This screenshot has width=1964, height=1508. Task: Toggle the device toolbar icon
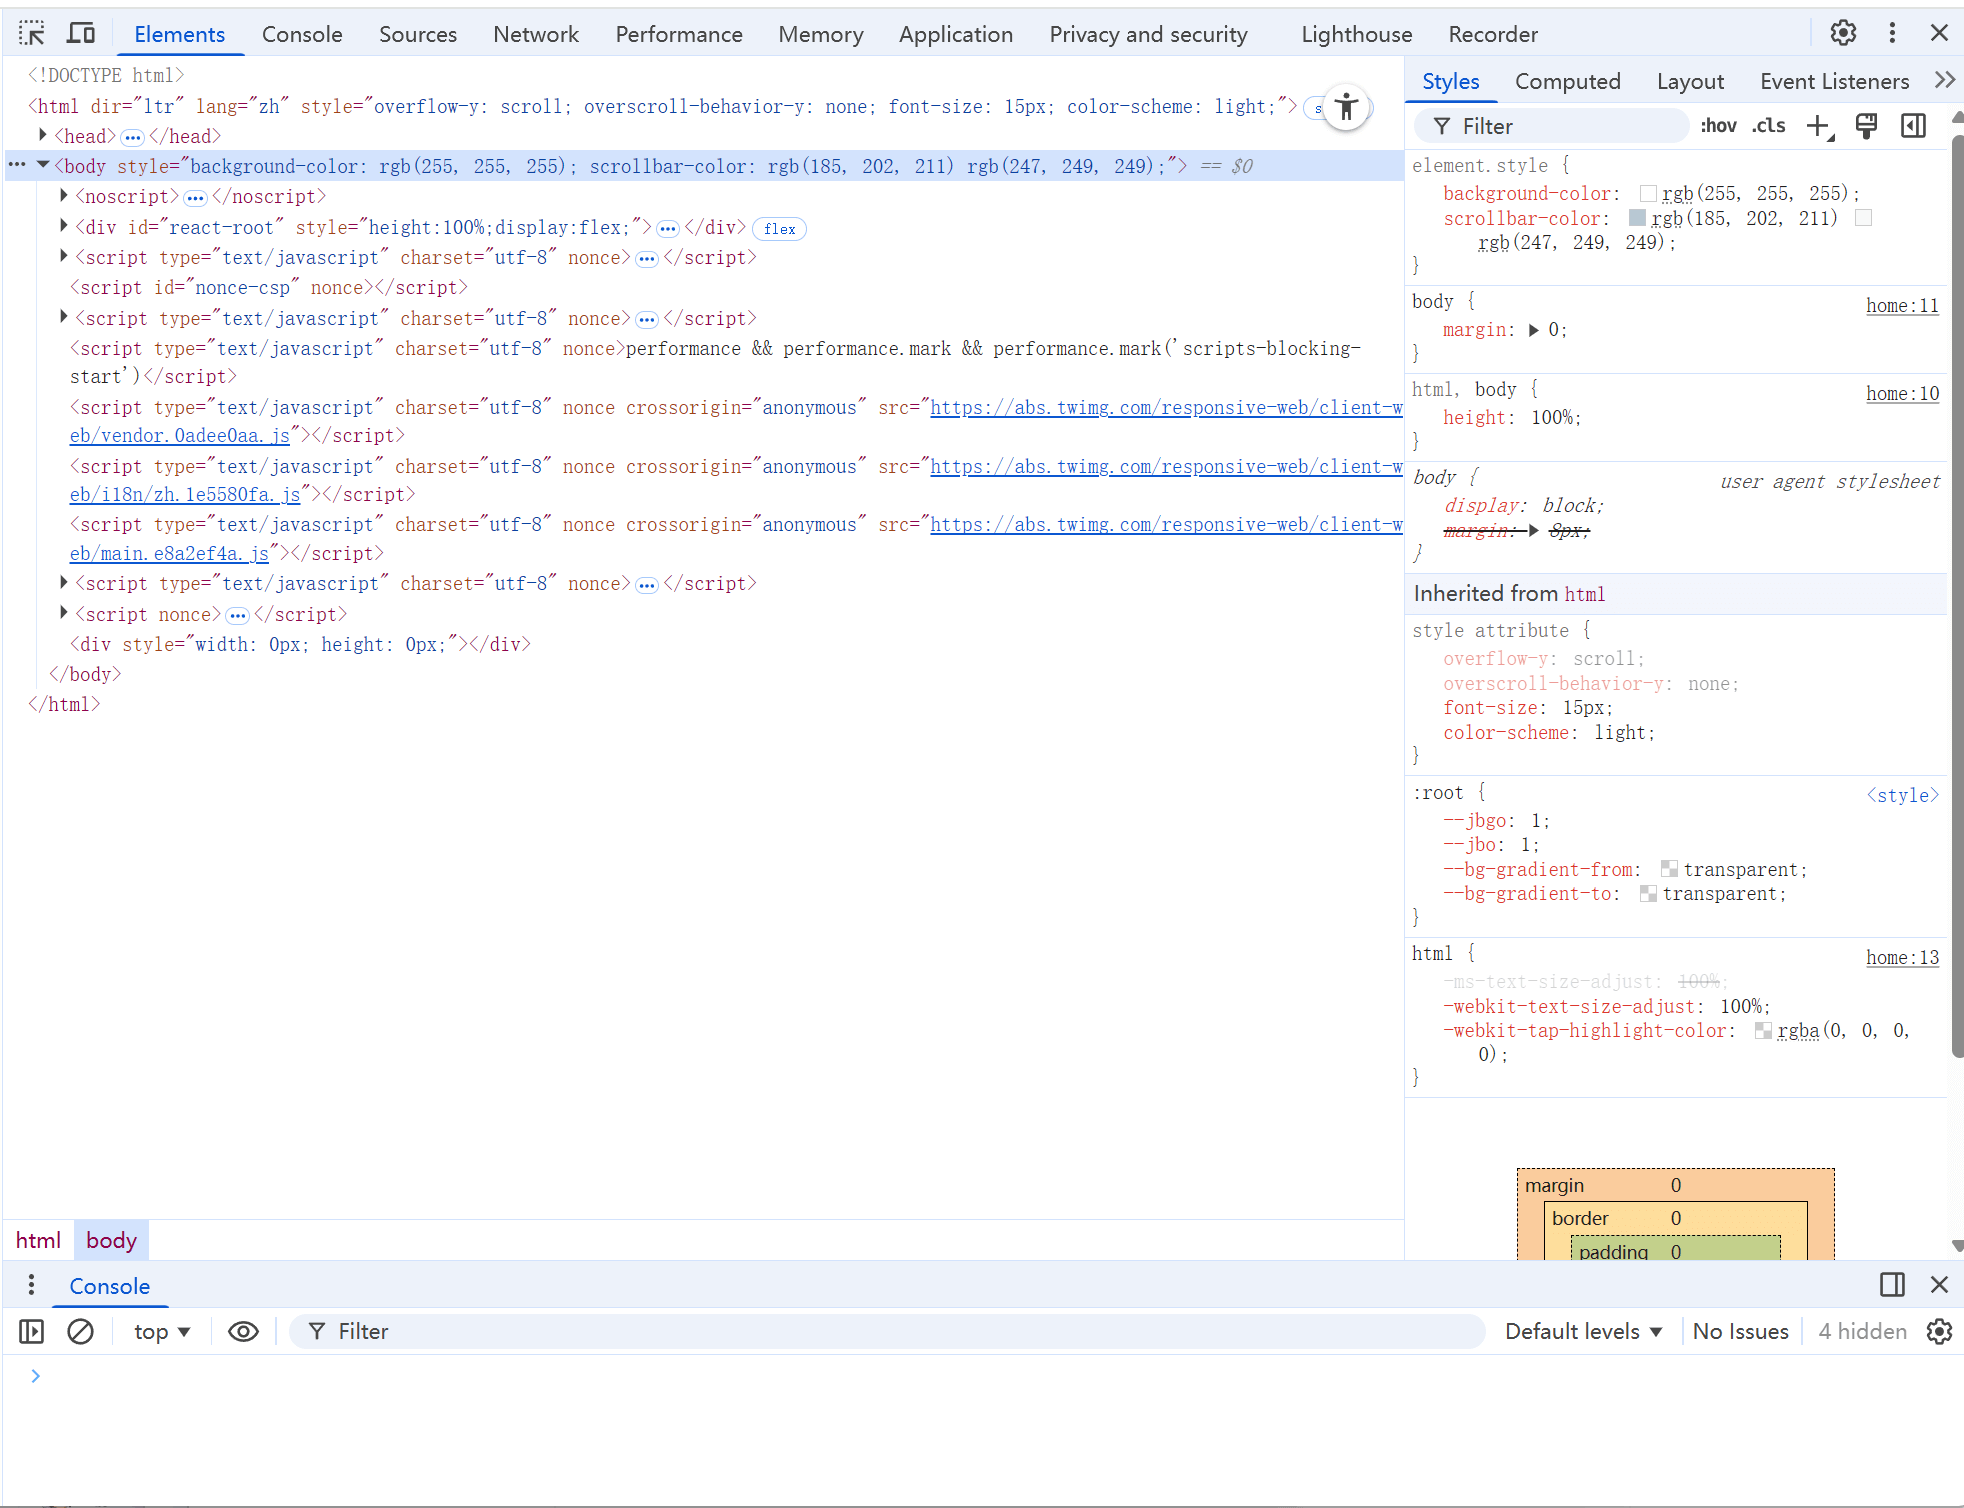tap(81, 33)
